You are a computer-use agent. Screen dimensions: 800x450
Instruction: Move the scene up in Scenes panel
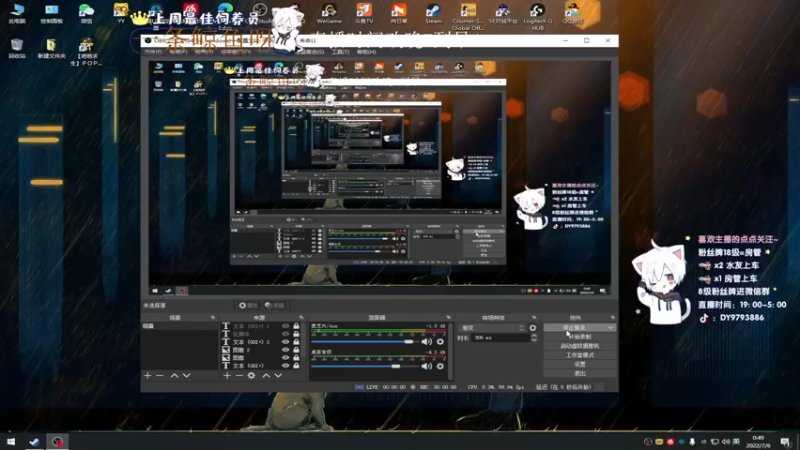tap(174, 376)
